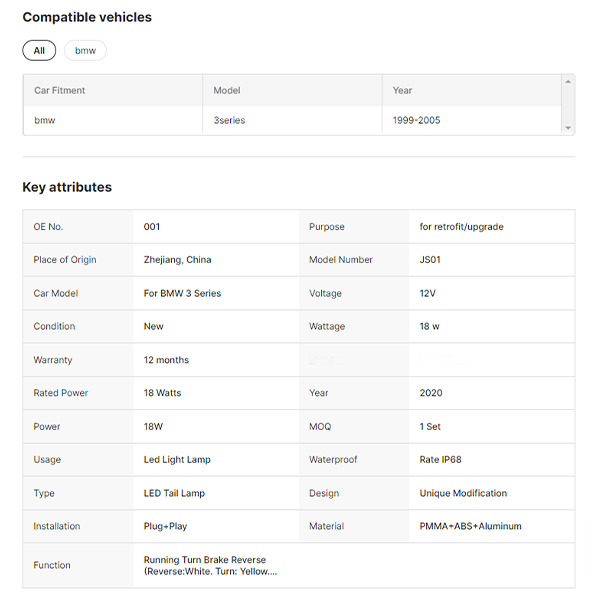Click the 1999-2005 year cell
This screenshot has width=600, height=600.
(x=416, y=120)
